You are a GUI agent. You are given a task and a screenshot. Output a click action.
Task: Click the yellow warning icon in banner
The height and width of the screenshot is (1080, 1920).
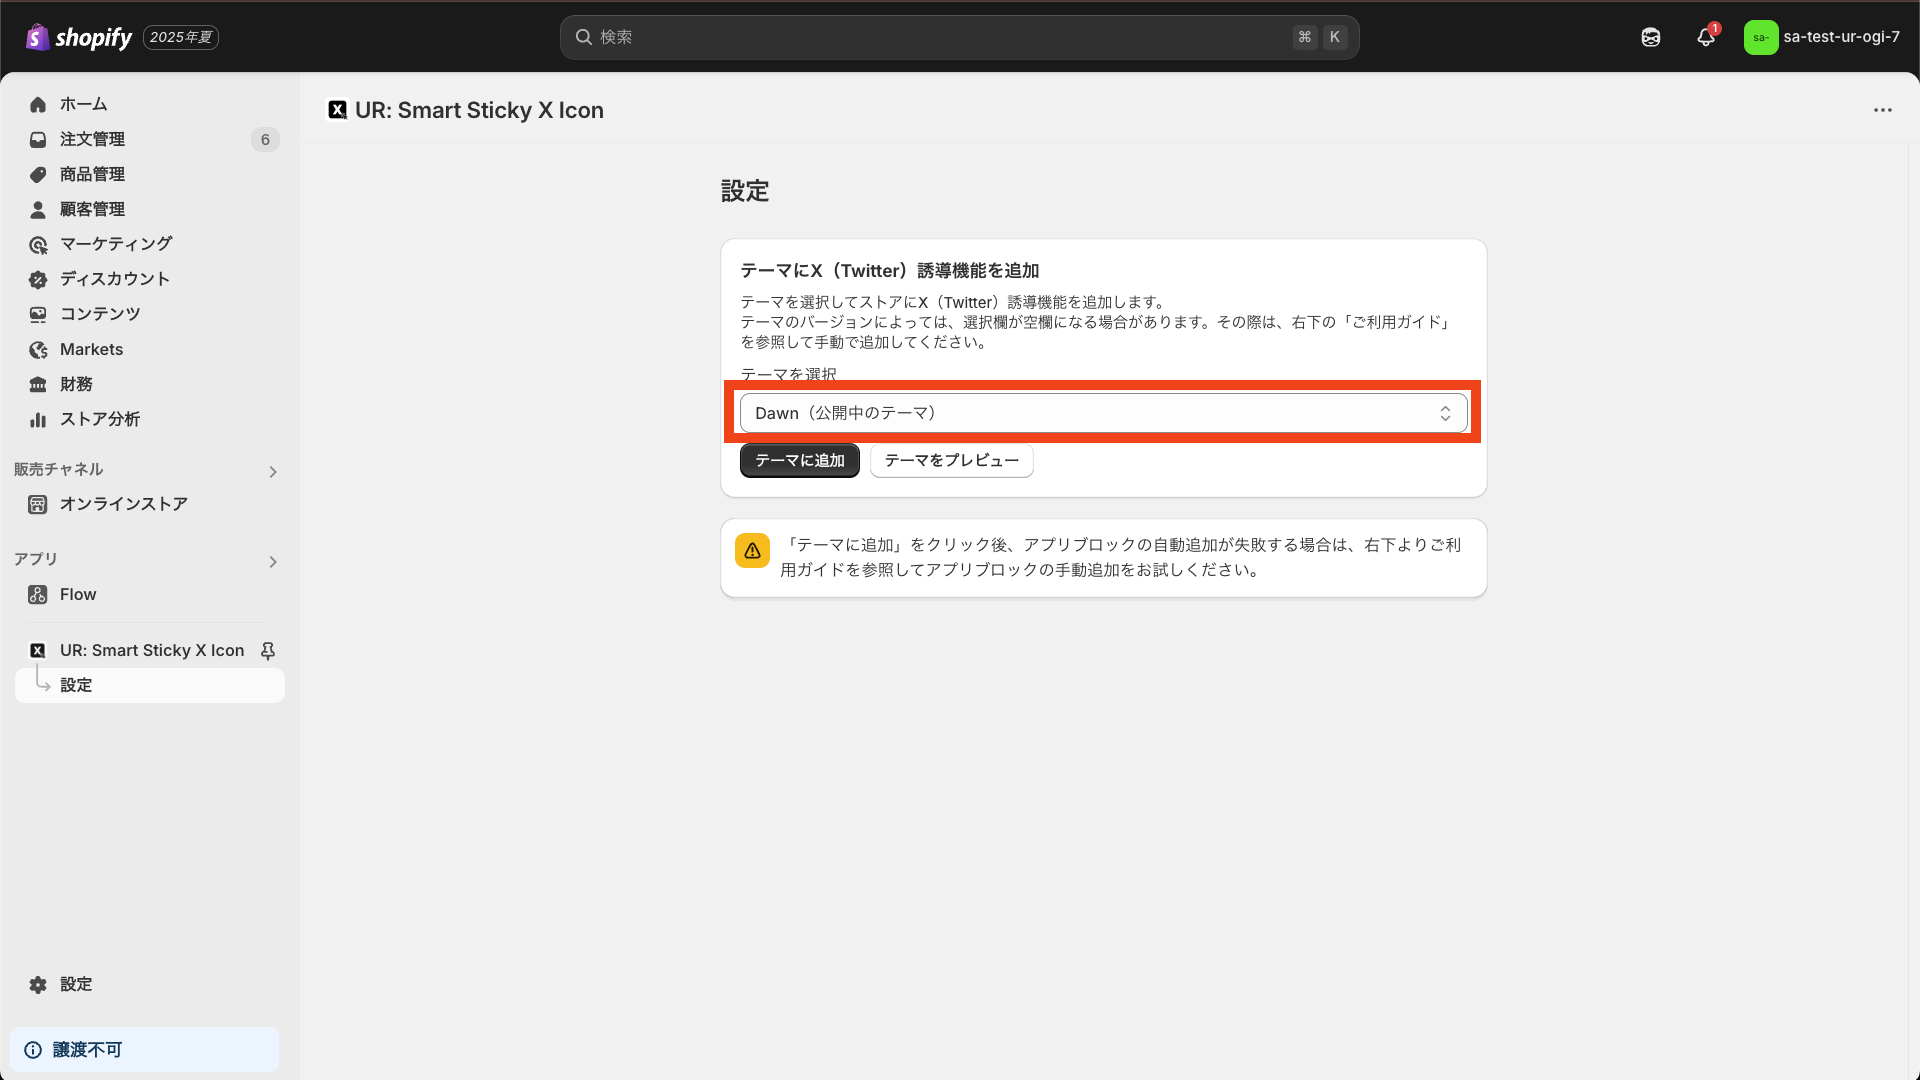coord(752,551)
